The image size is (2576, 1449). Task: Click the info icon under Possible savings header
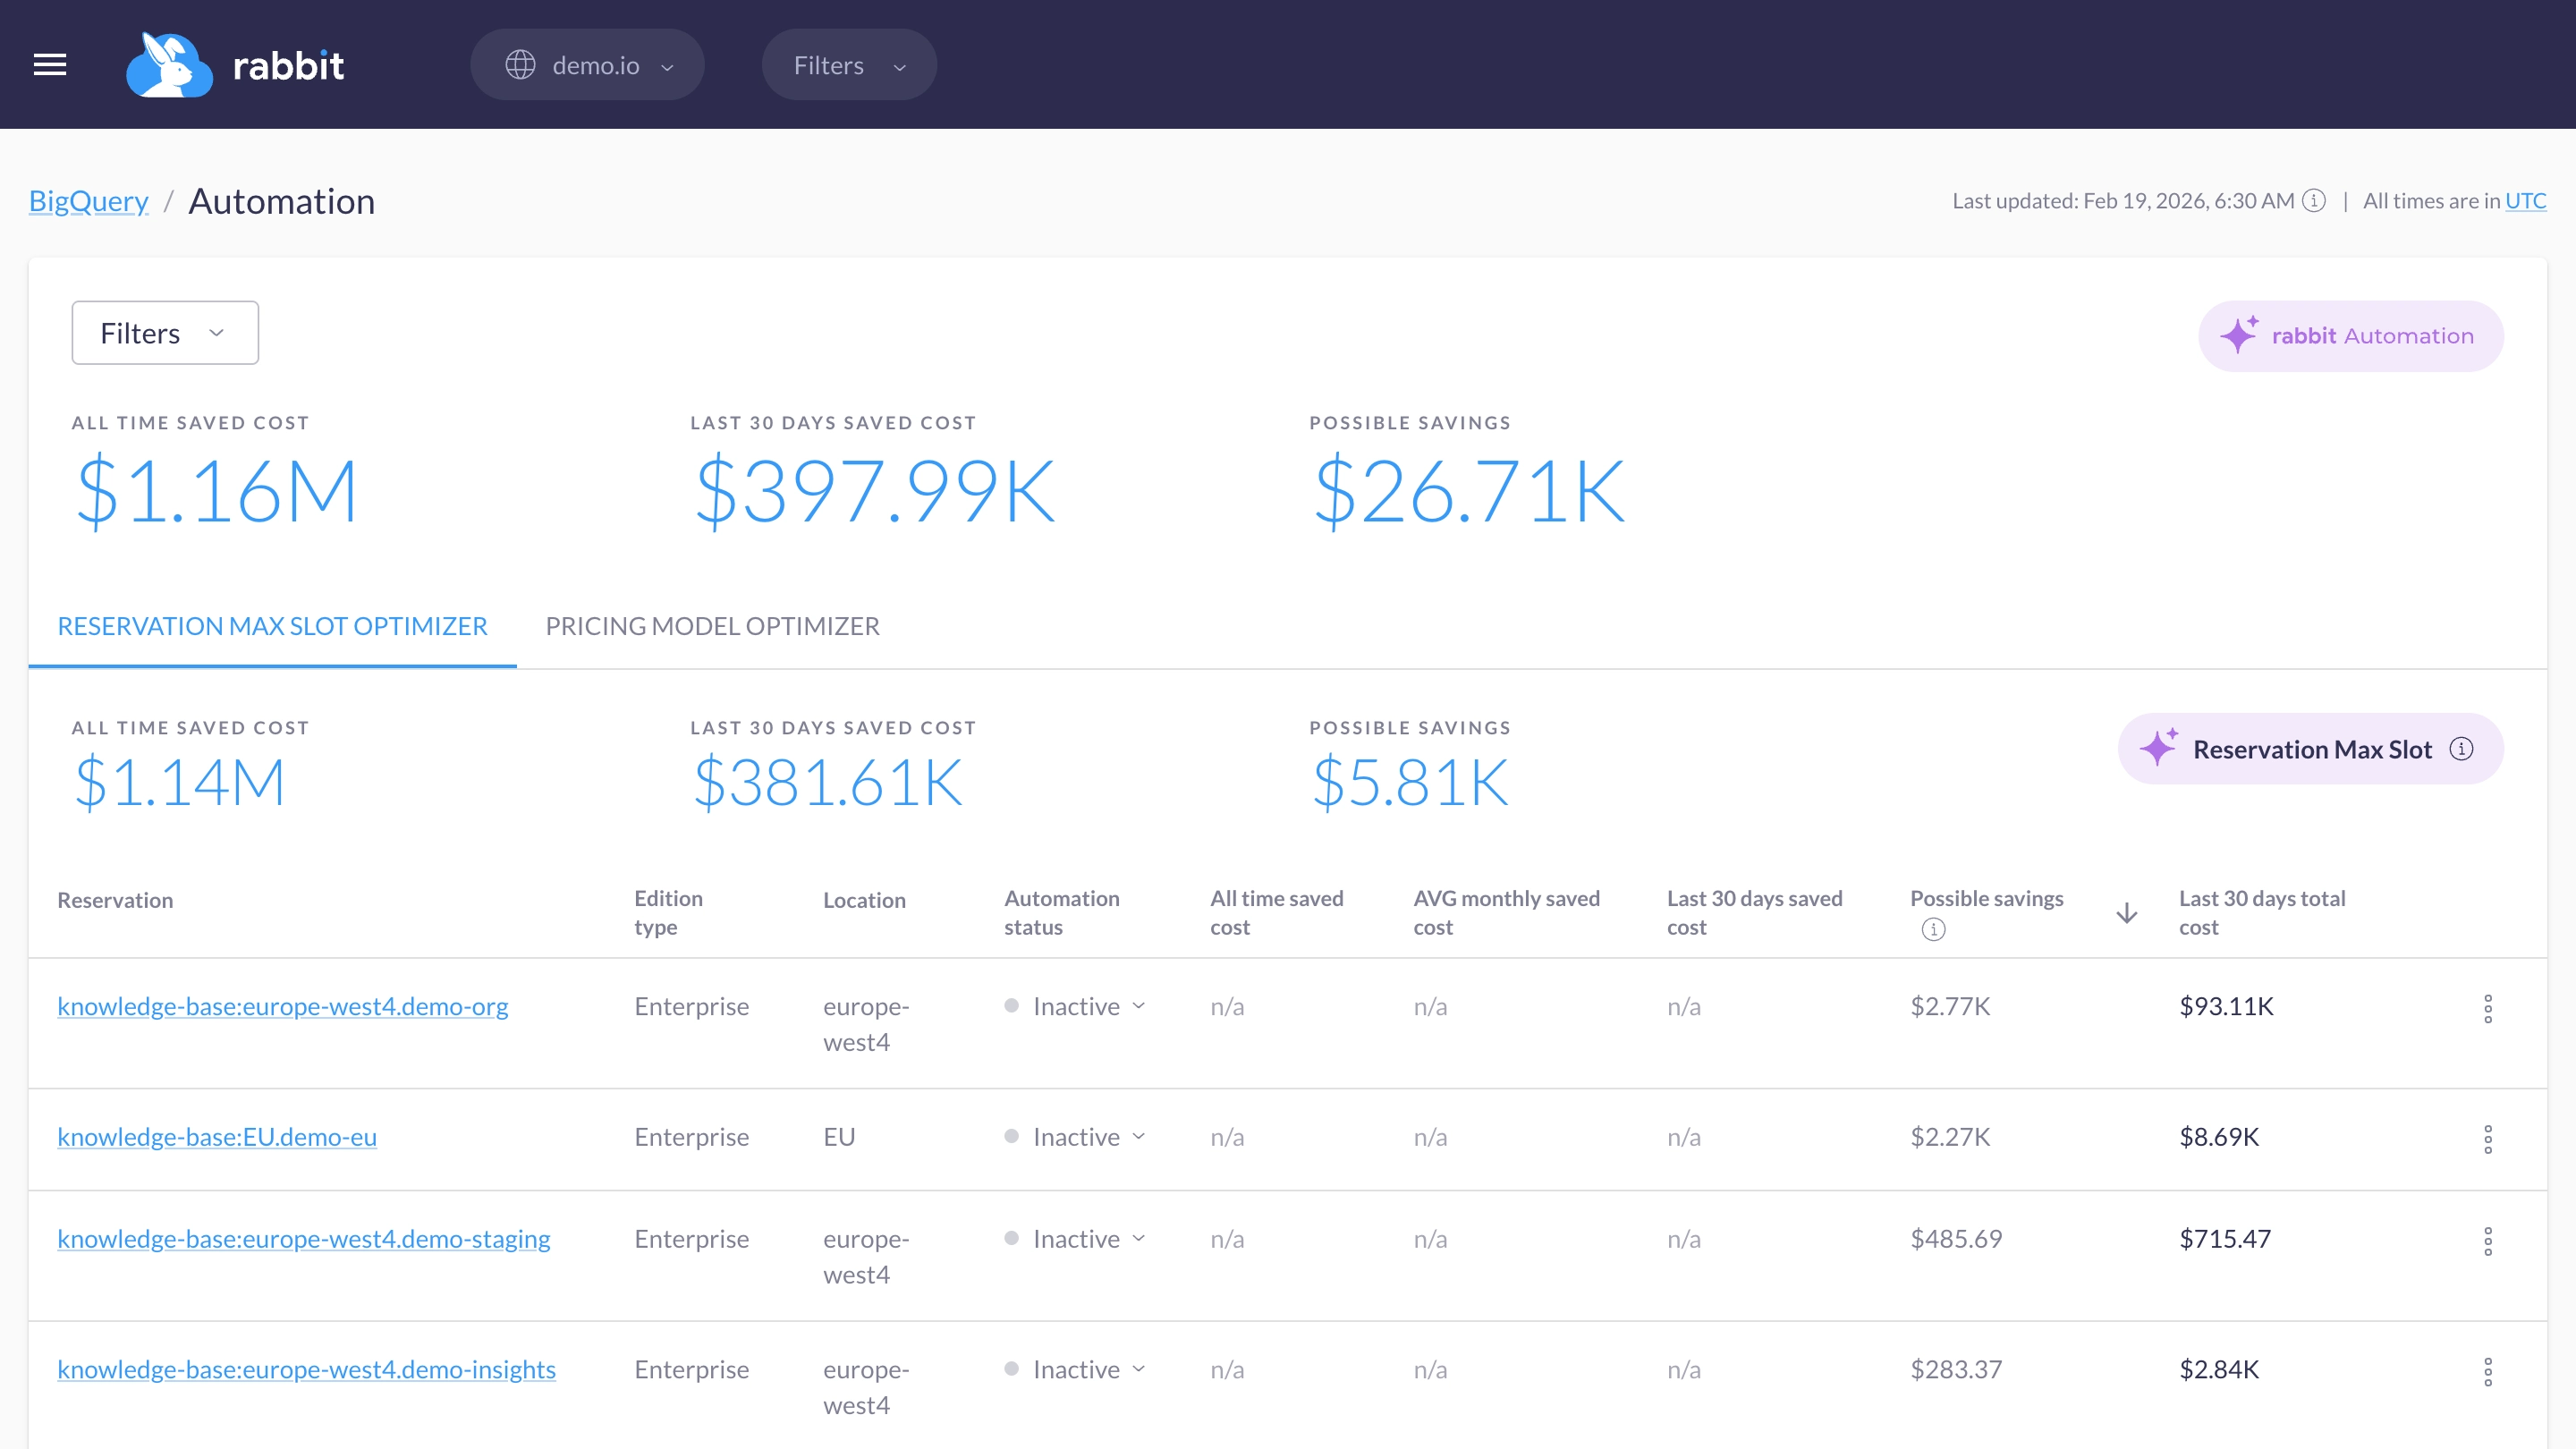click(1933, 930)
